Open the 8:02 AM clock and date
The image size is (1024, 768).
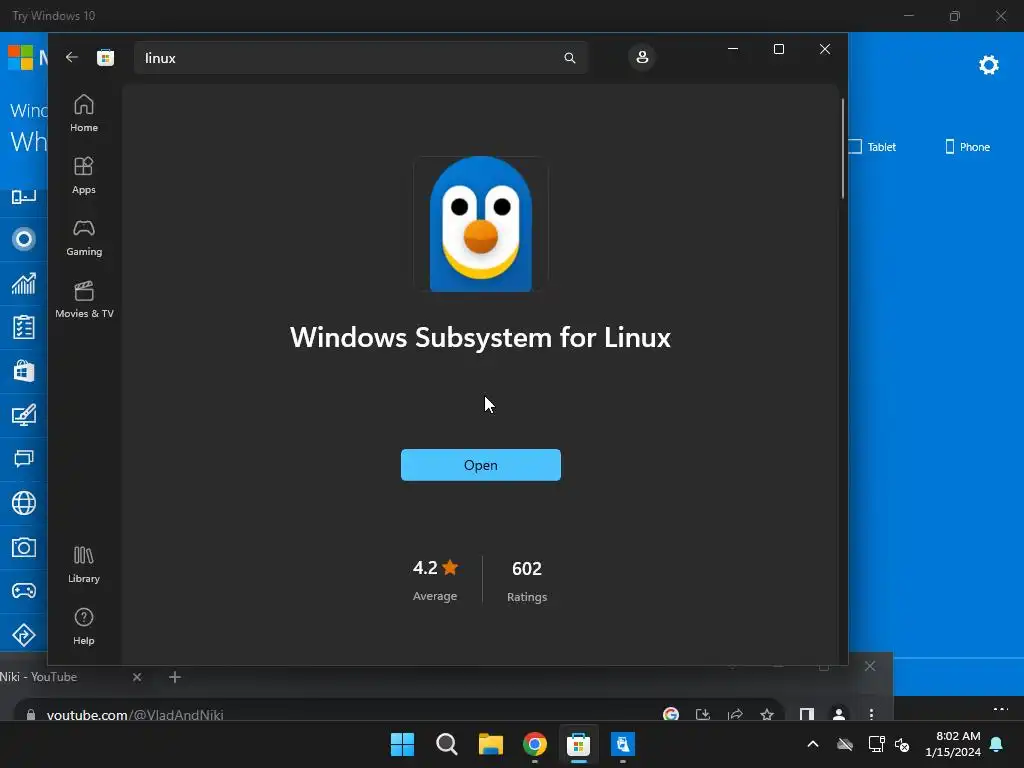pyautogui.click(x=953, y=744)
